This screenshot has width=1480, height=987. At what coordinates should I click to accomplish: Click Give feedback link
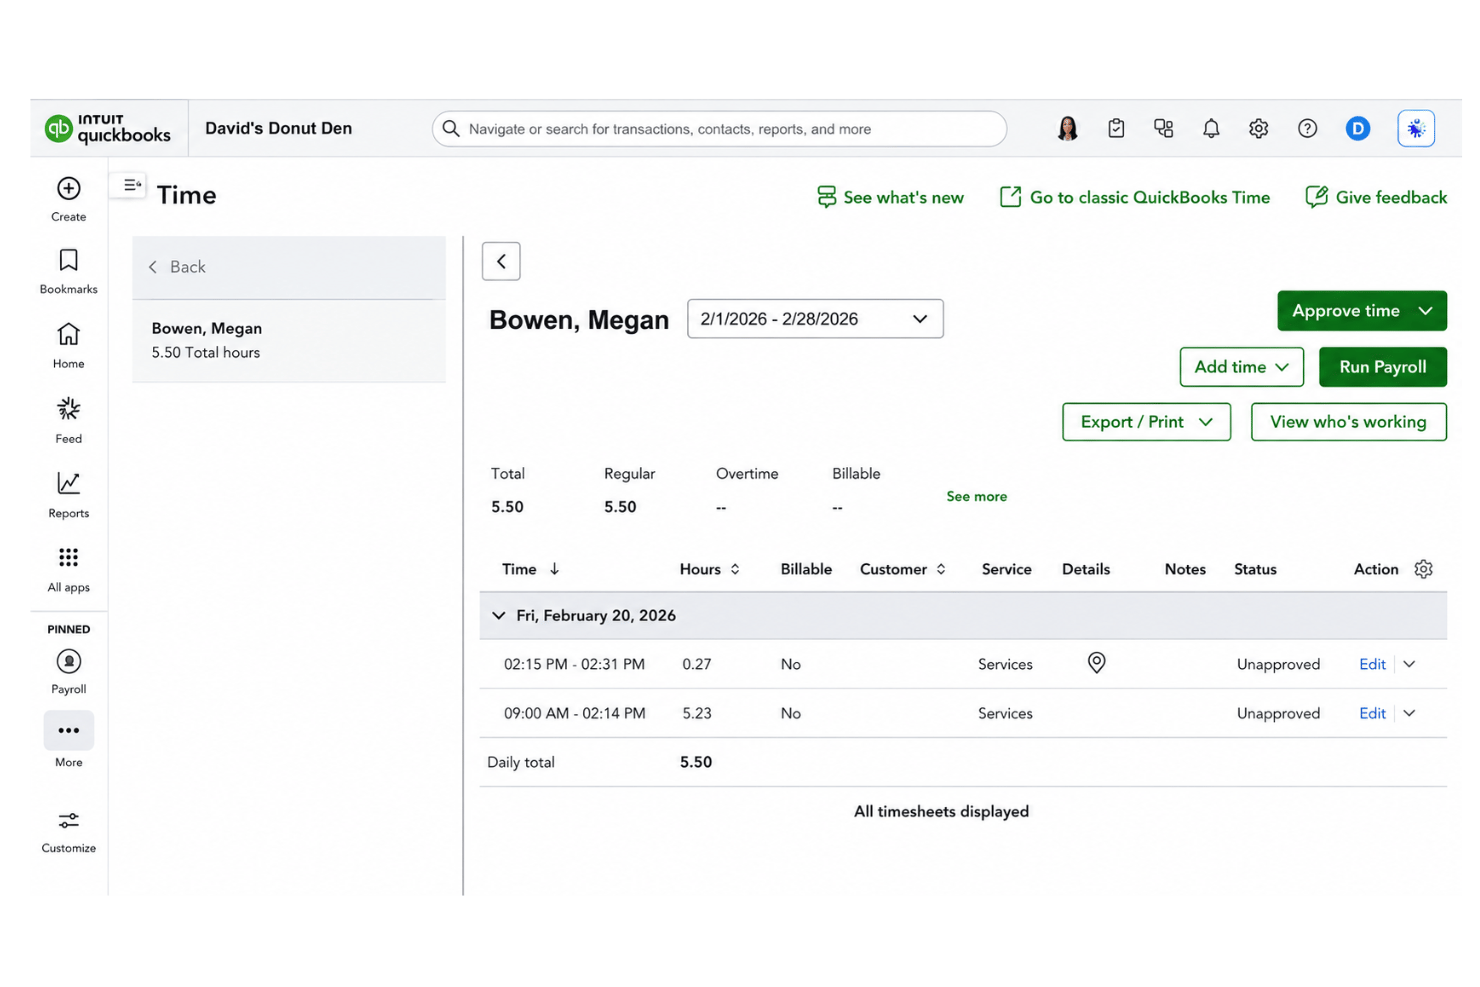pos(1376,197)
